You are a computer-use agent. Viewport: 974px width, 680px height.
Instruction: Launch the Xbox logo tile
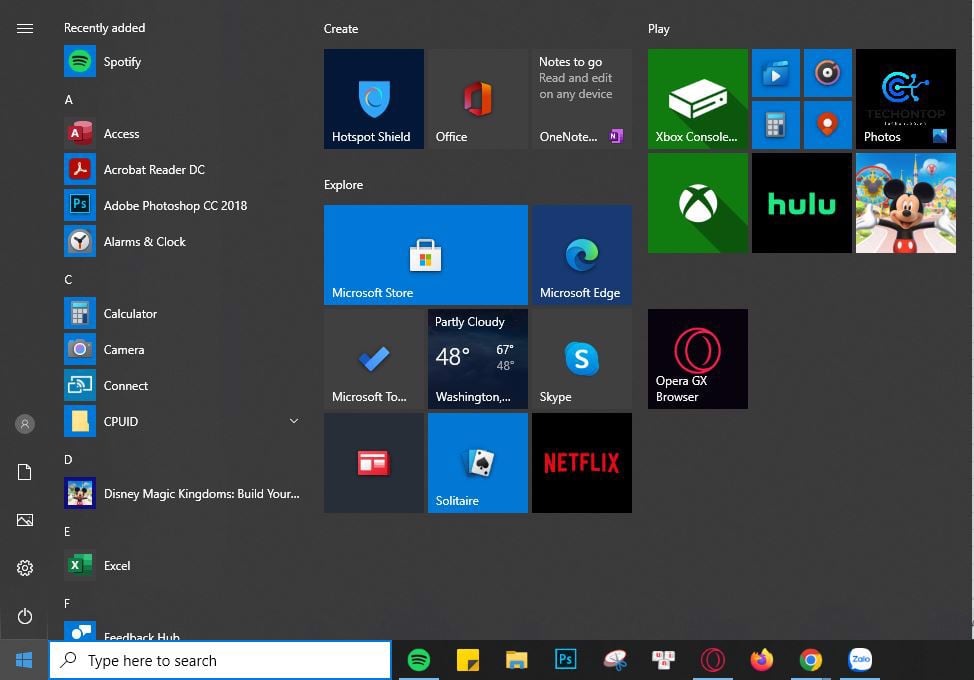tap(698, 203)
